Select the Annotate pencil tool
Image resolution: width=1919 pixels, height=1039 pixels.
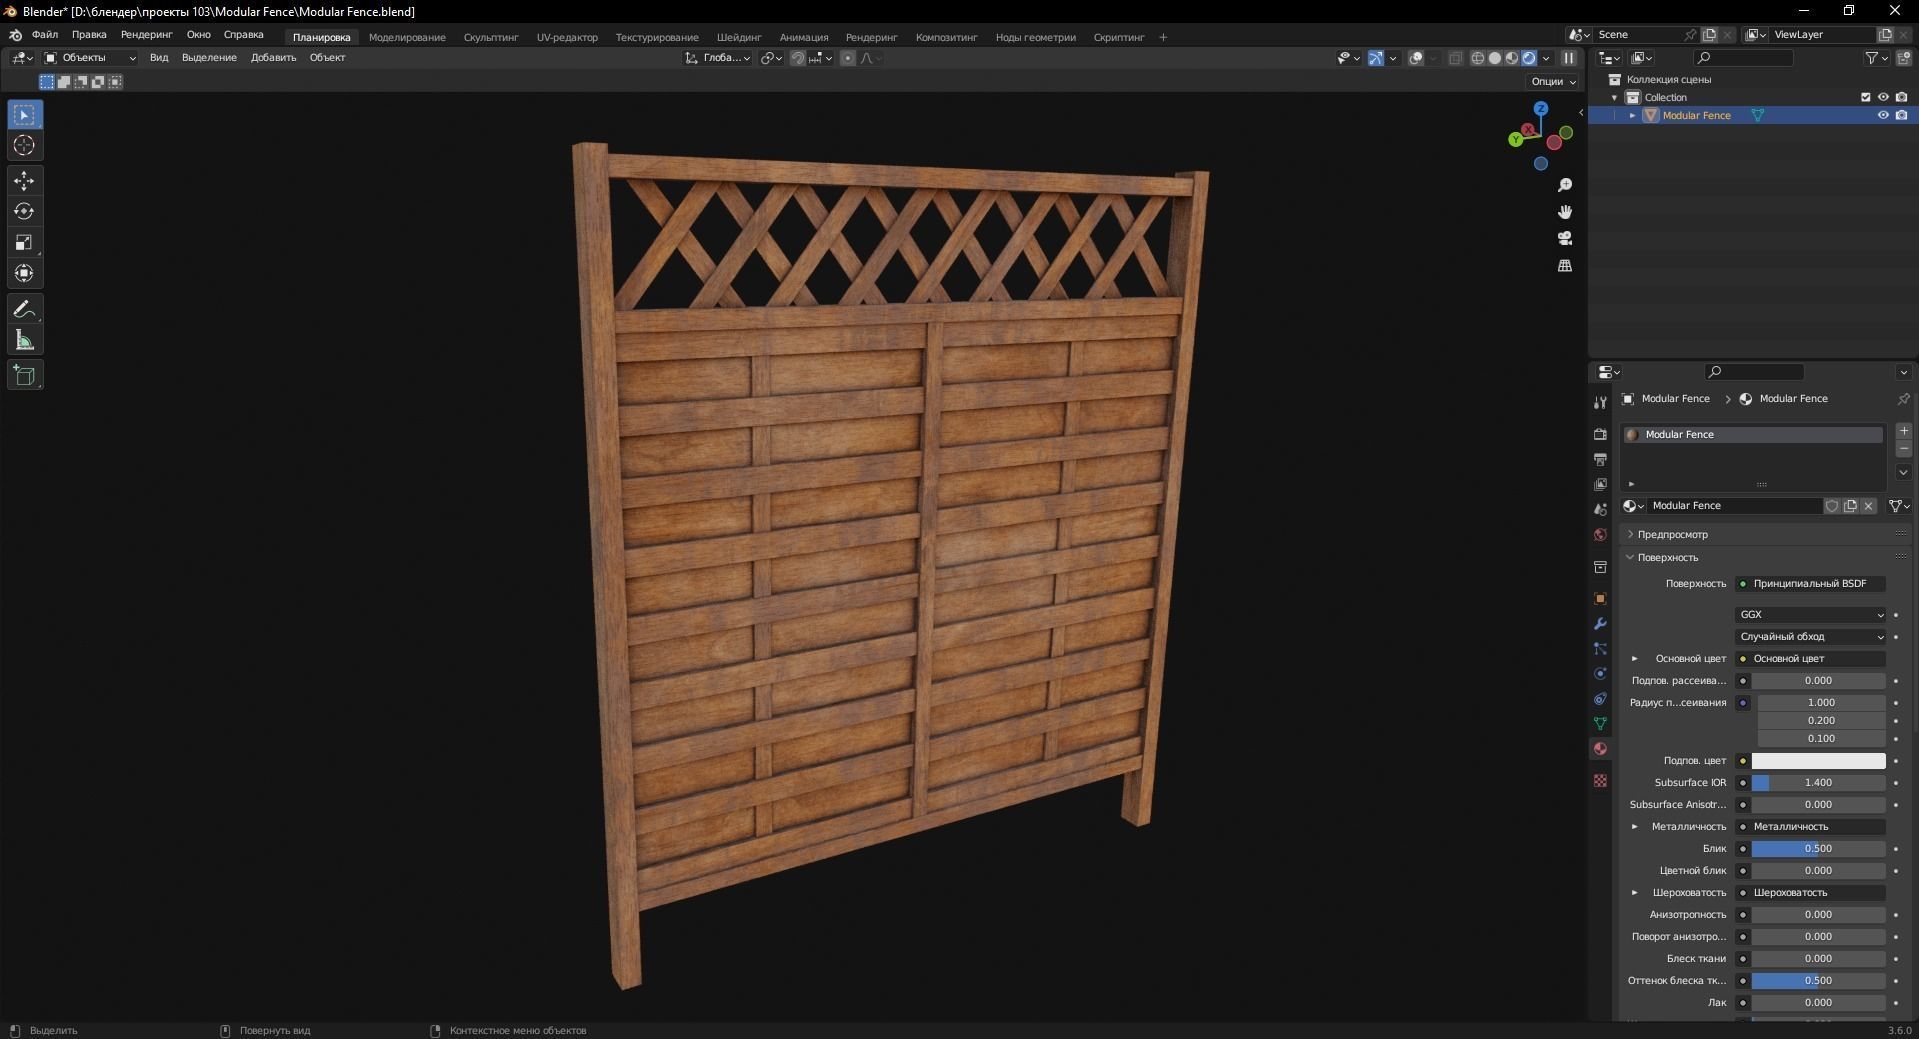pos(24,310)
